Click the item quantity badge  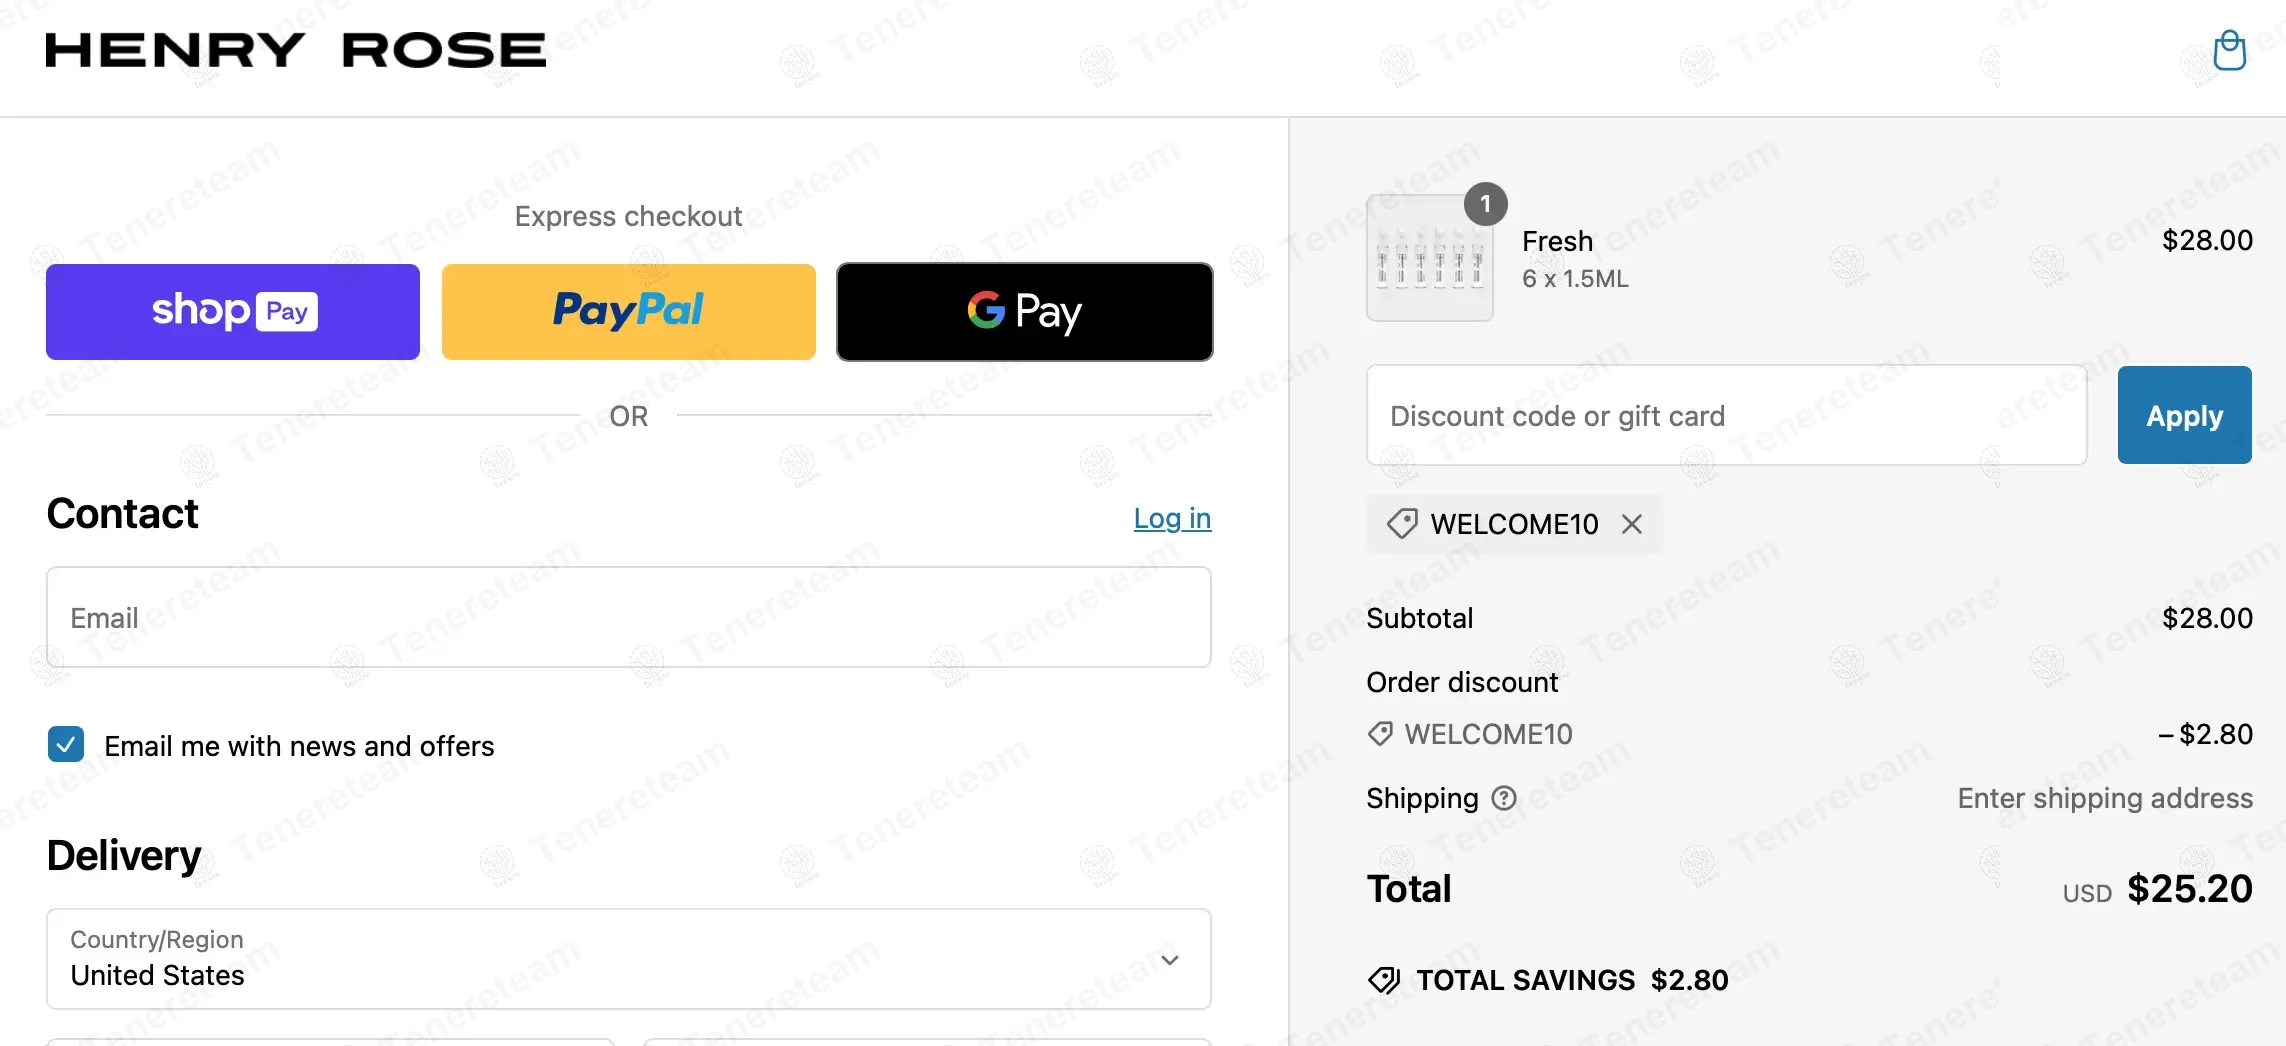click(x=1485, y=204)
